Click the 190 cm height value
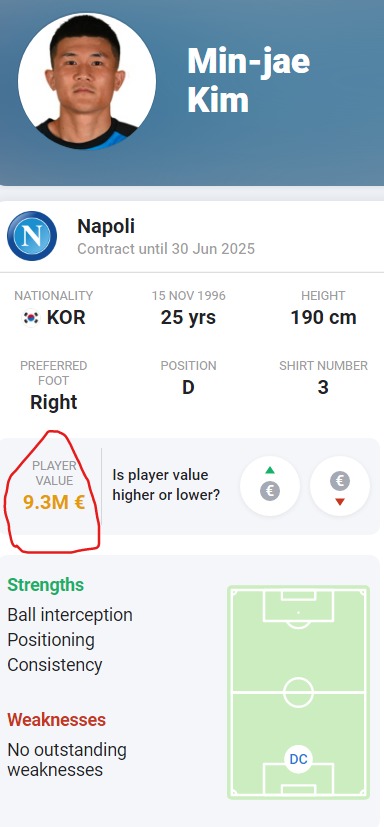This screenshot has height=827, width=384. [323, 318]
